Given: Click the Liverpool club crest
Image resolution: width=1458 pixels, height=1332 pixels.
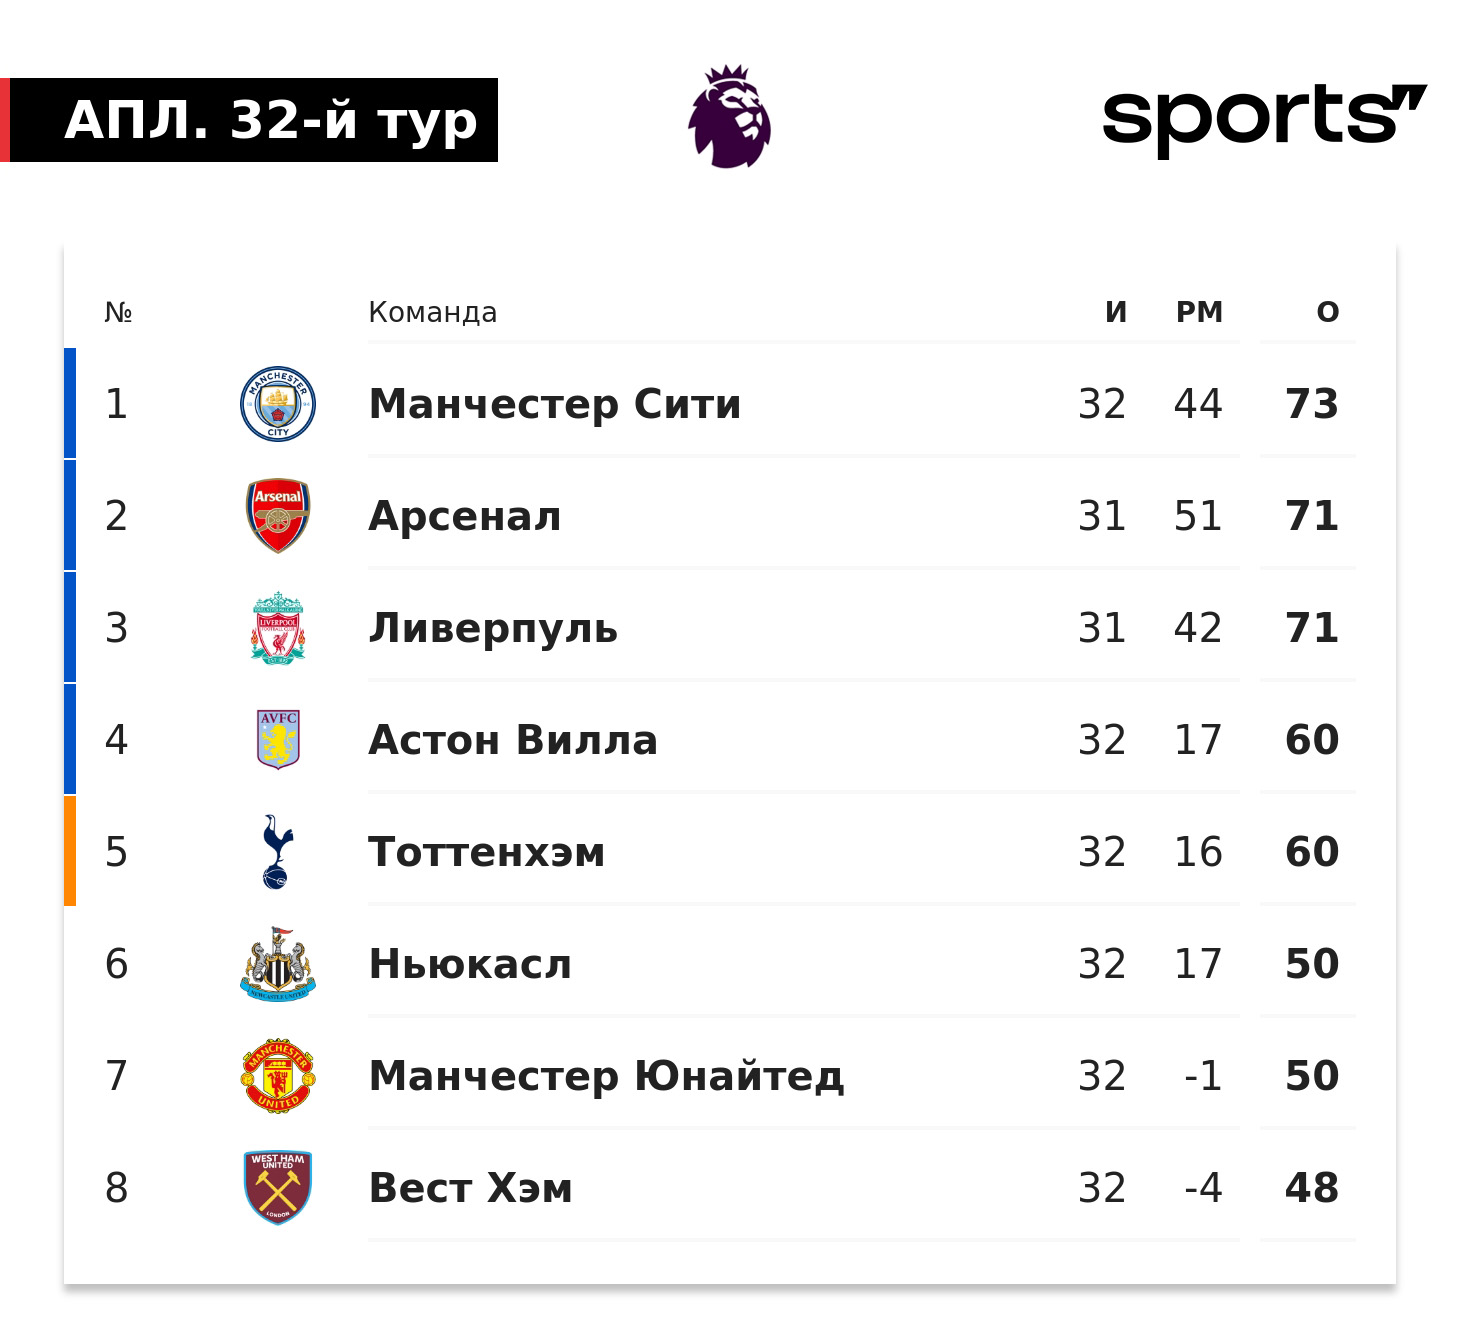Looking at the screenshot, I should pos(278,628).
